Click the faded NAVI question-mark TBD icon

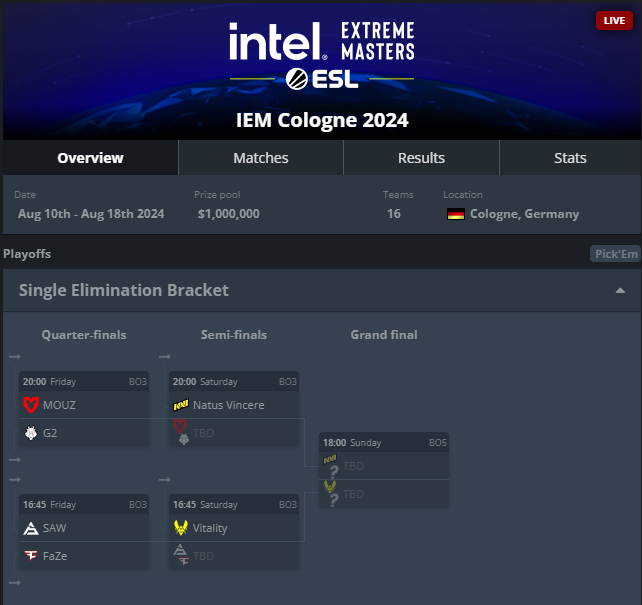[x=331, y=466]
